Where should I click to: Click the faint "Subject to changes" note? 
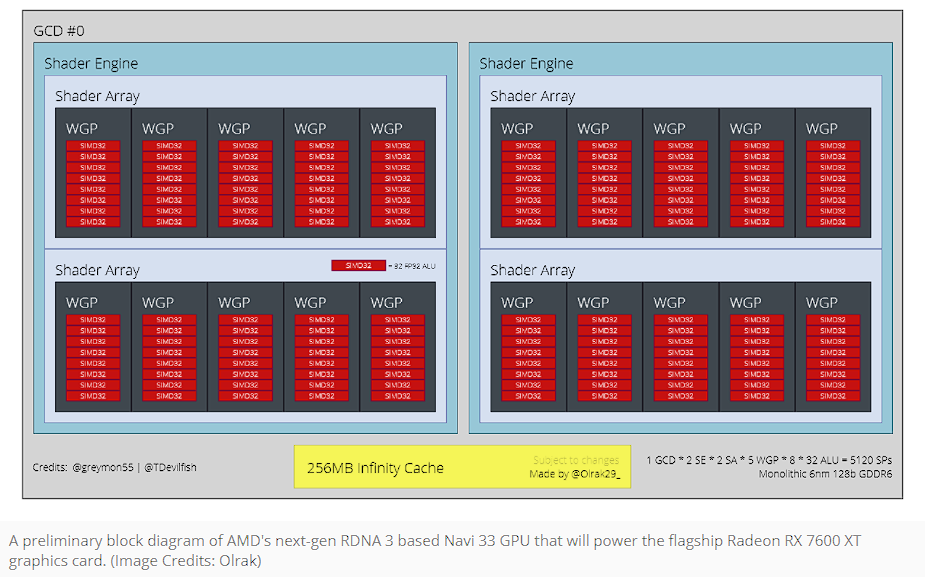pyautogui.click(x=576, y=460)
